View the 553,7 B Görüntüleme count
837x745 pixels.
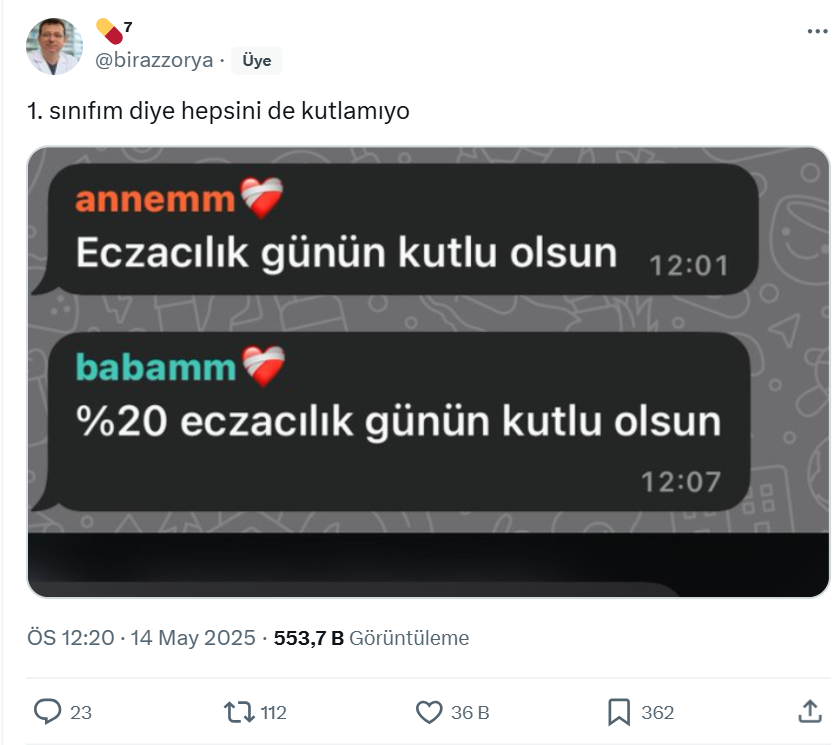pyautogui.click(x=371, y=638)
